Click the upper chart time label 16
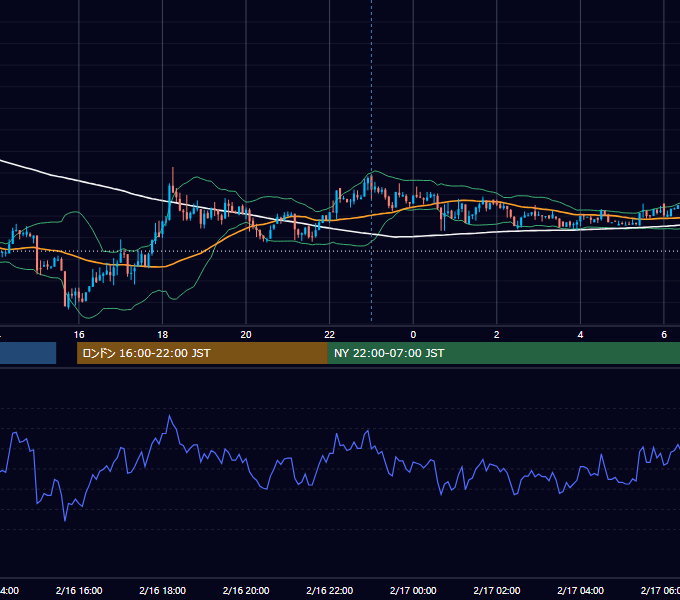The image size is (680, 600). click(x=79, y=335)
